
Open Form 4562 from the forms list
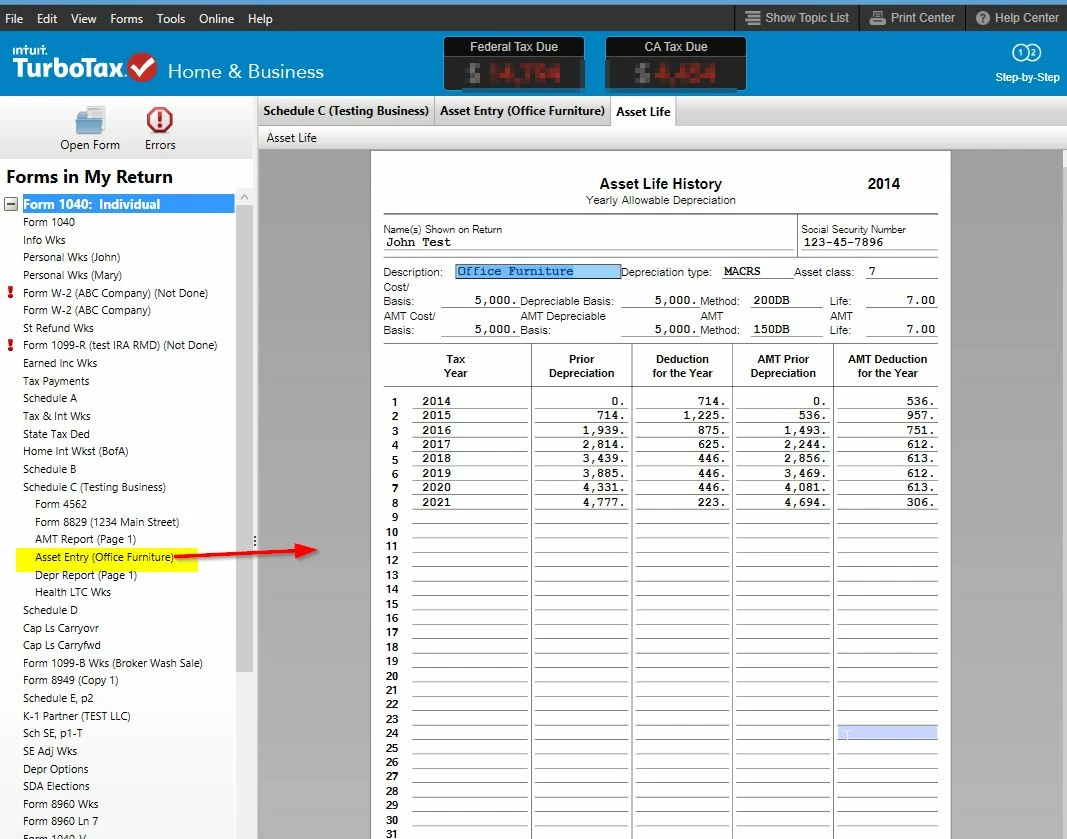point(61,504)
